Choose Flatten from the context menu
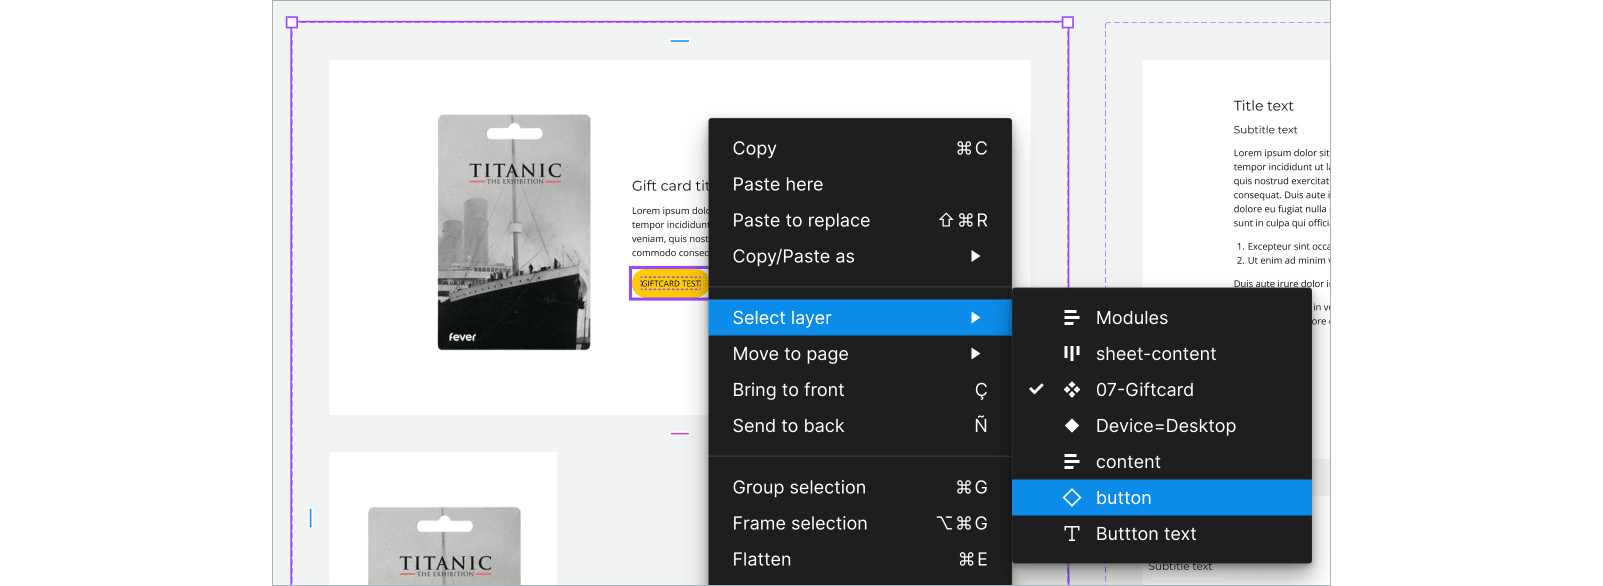1603x586 pixels. pyautogui.click(x=860, y=559)
